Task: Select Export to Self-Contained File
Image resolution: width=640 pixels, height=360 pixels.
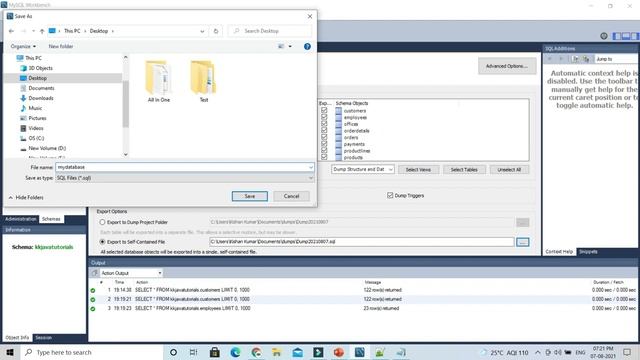Action: [102, 242]
